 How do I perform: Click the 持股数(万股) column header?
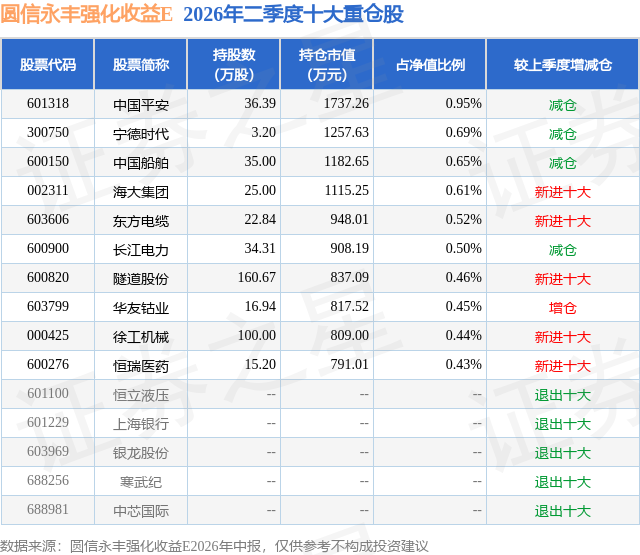pyautogui.click(x=234, y=64)
